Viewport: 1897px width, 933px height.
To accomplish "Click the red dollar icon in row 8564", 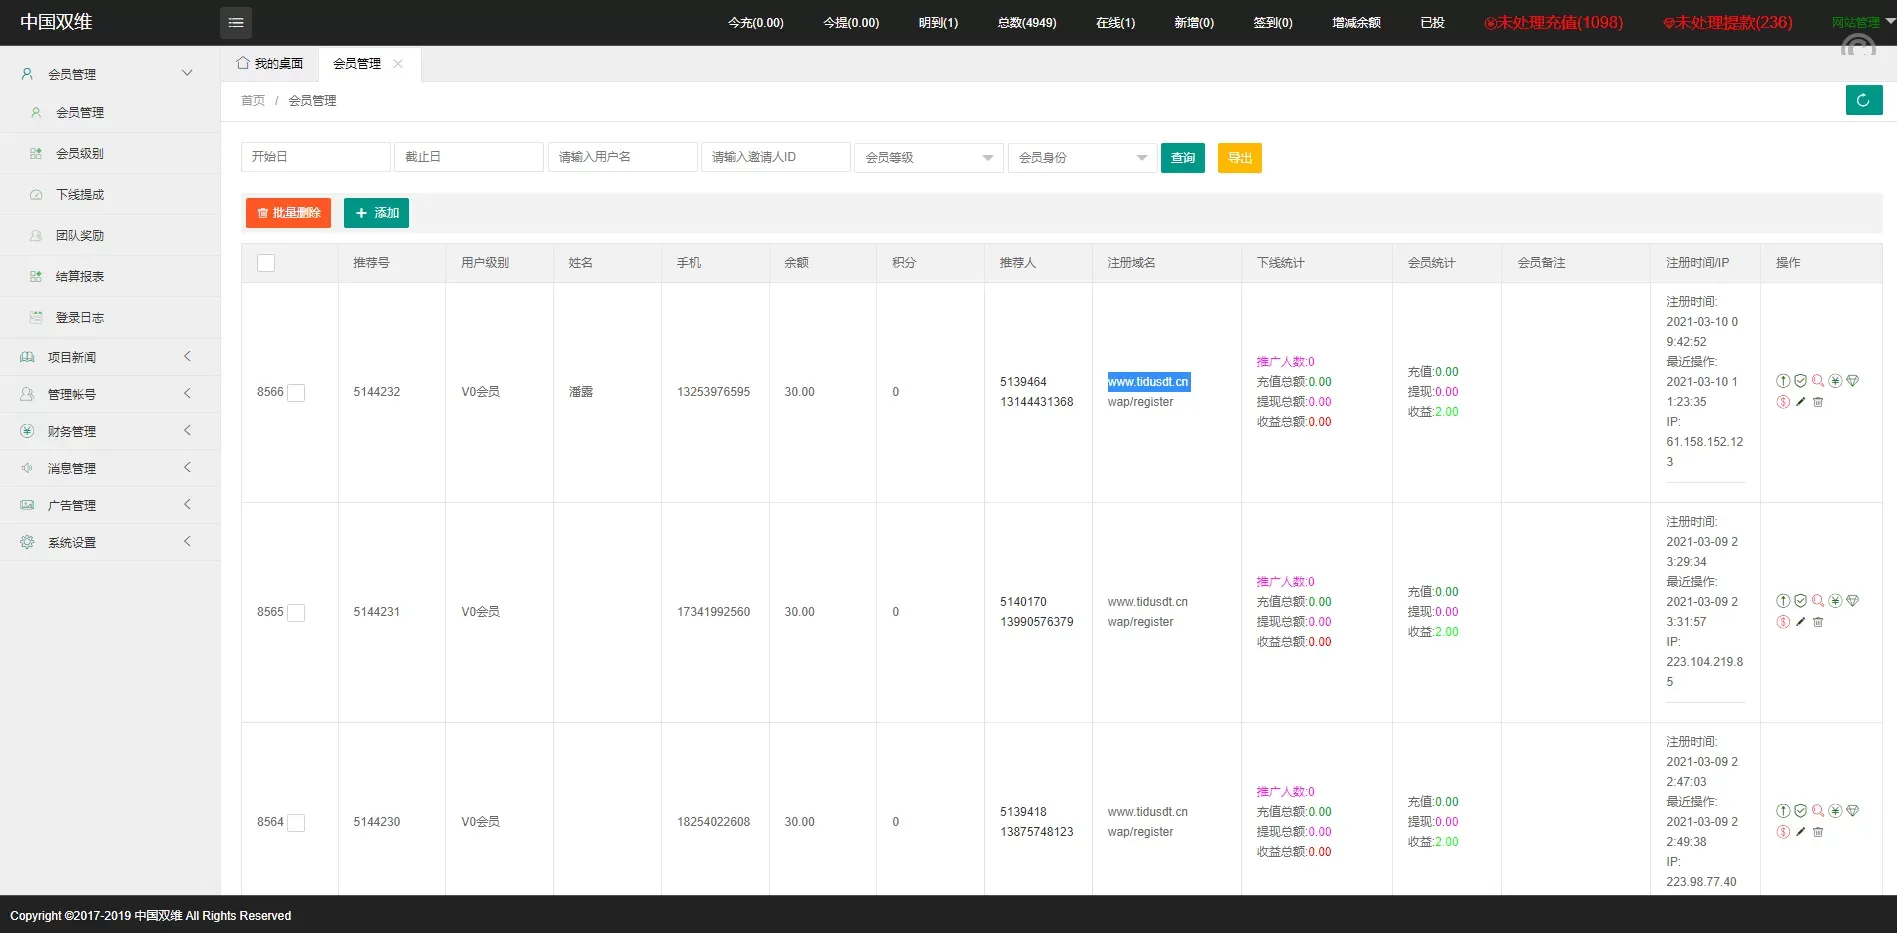I will (1783, 832).
